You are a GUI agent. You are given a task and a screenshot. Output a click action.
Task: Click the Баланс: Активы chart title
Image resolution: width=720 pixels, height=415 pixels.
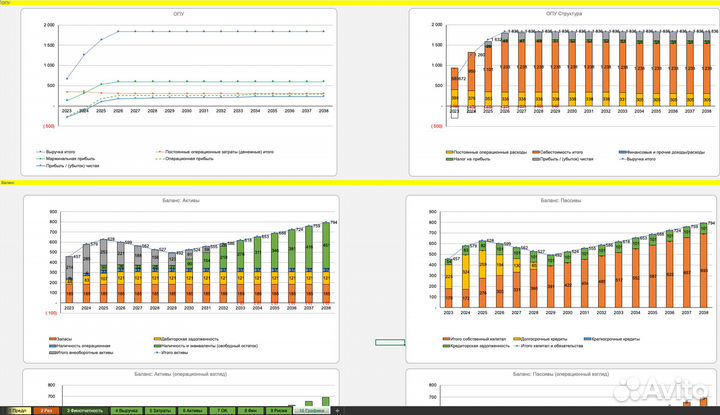tap(180, 201)
